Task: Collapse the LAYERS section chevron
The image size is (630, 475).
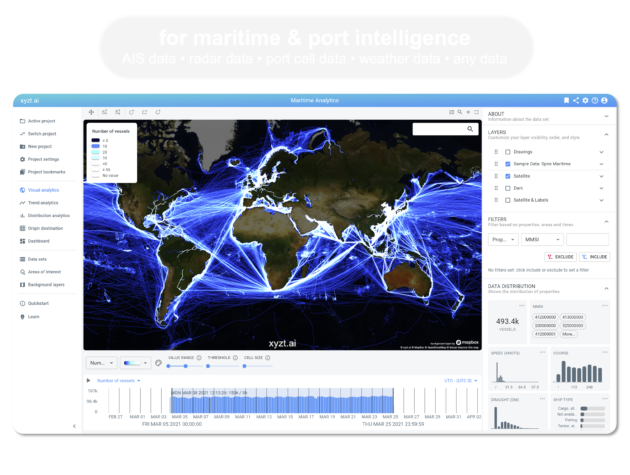Action: [606, 134]
